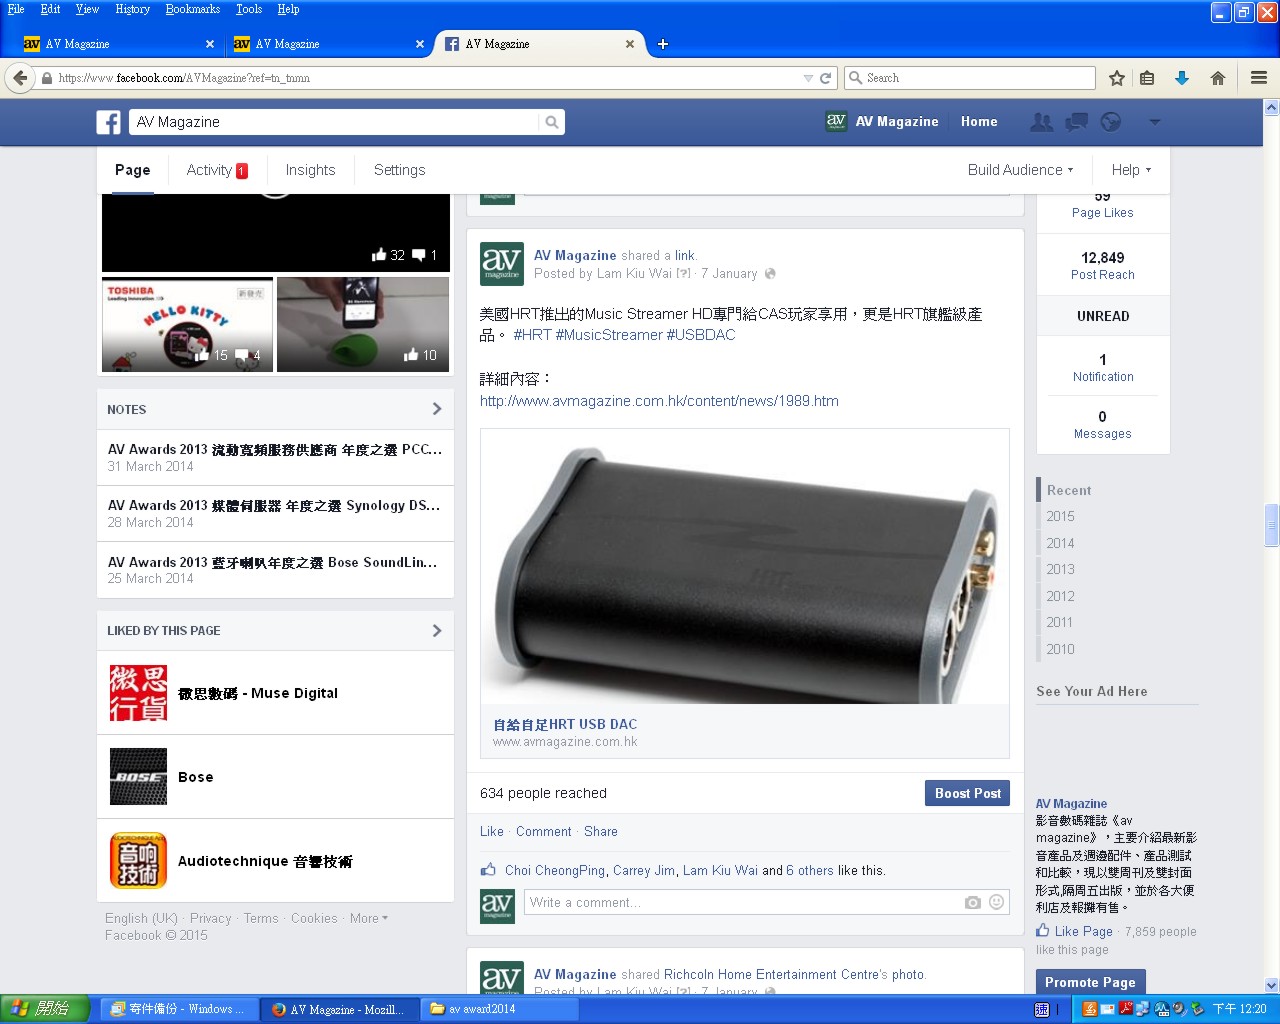Grab the page vertical scrollbar thumb
Screen dimensions: 1280x1024
click(1272, 525)
